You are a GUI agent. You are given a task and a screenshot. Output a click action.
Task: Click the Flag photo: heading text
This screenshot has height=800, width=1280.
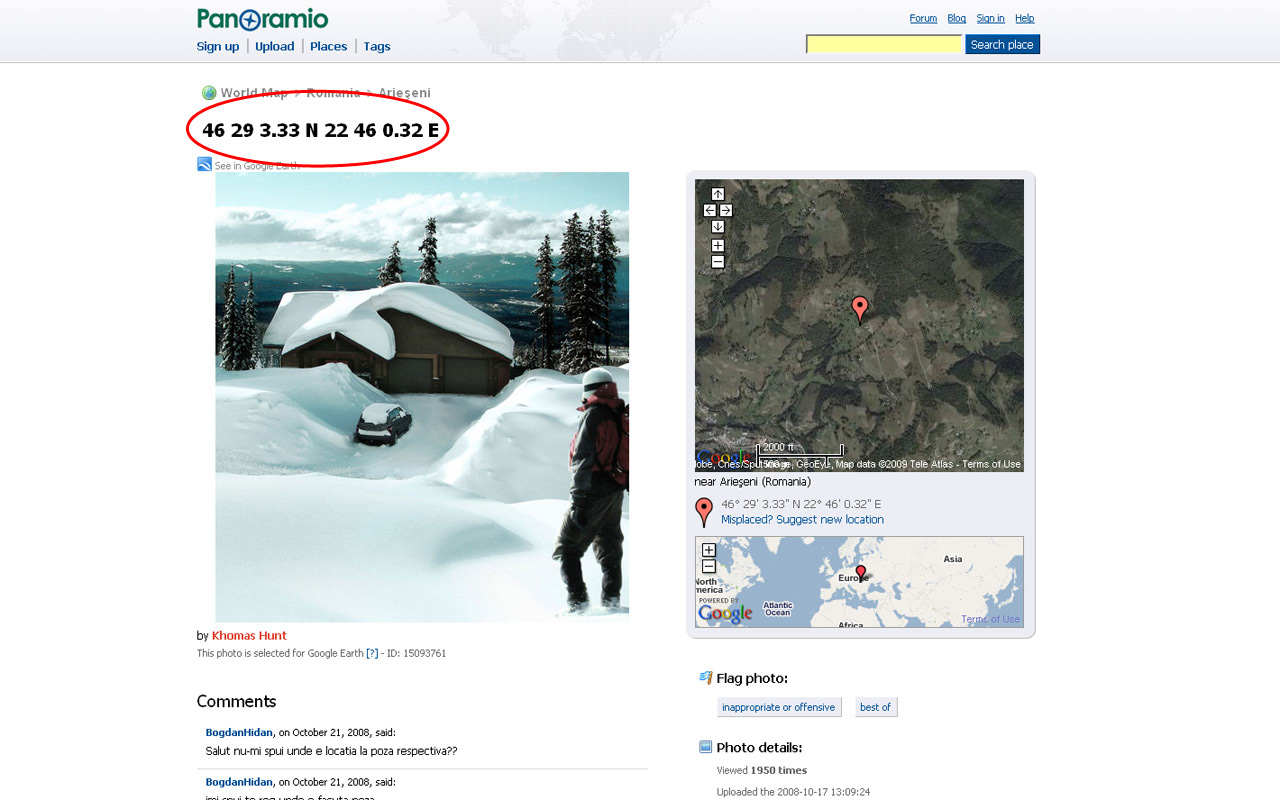(x=752, y=679)
